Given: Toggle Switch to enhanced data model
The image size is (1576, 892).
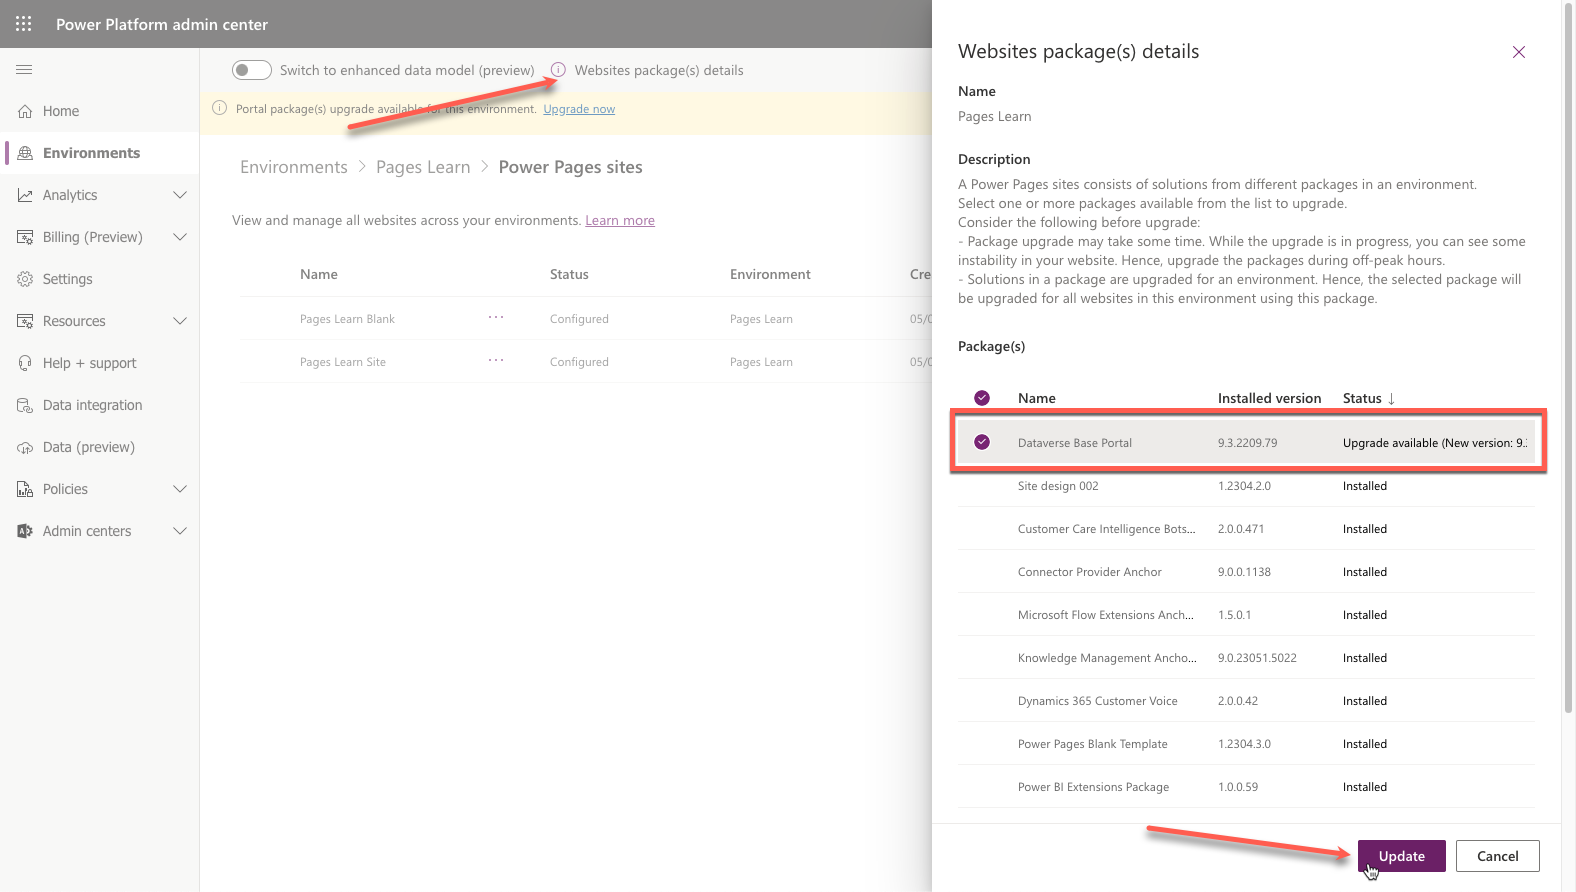Looking at the screenshot, I should tap(252, 70).
